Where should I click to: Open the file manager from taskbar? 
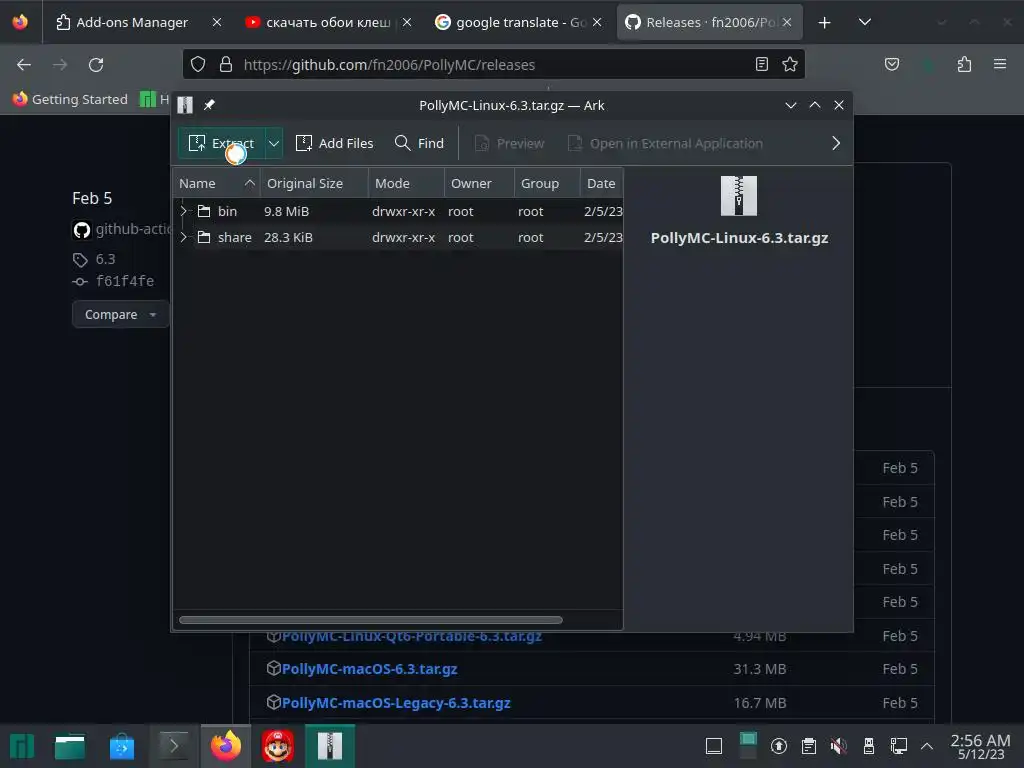[70, 746]
